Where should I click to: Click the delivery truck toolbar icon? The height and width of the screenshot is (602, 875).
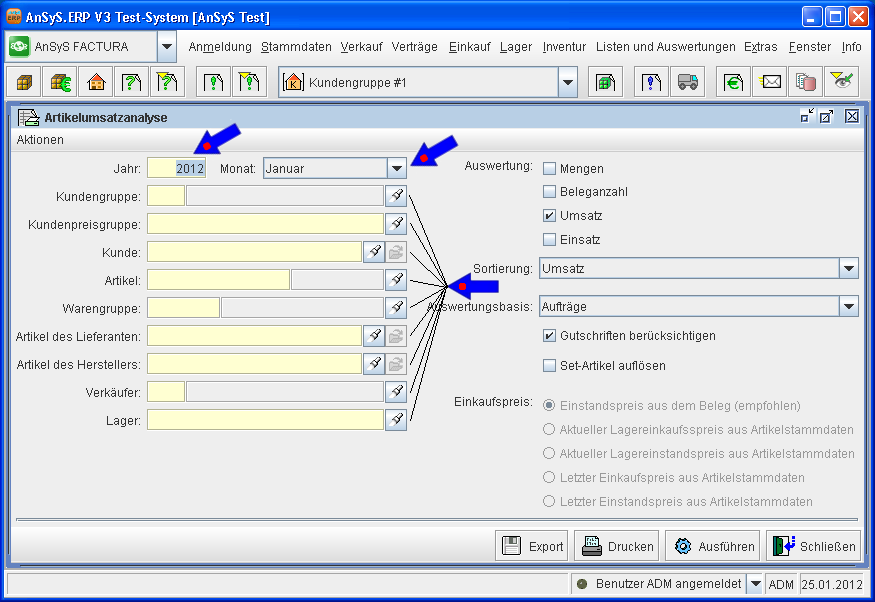click(687, 82)
